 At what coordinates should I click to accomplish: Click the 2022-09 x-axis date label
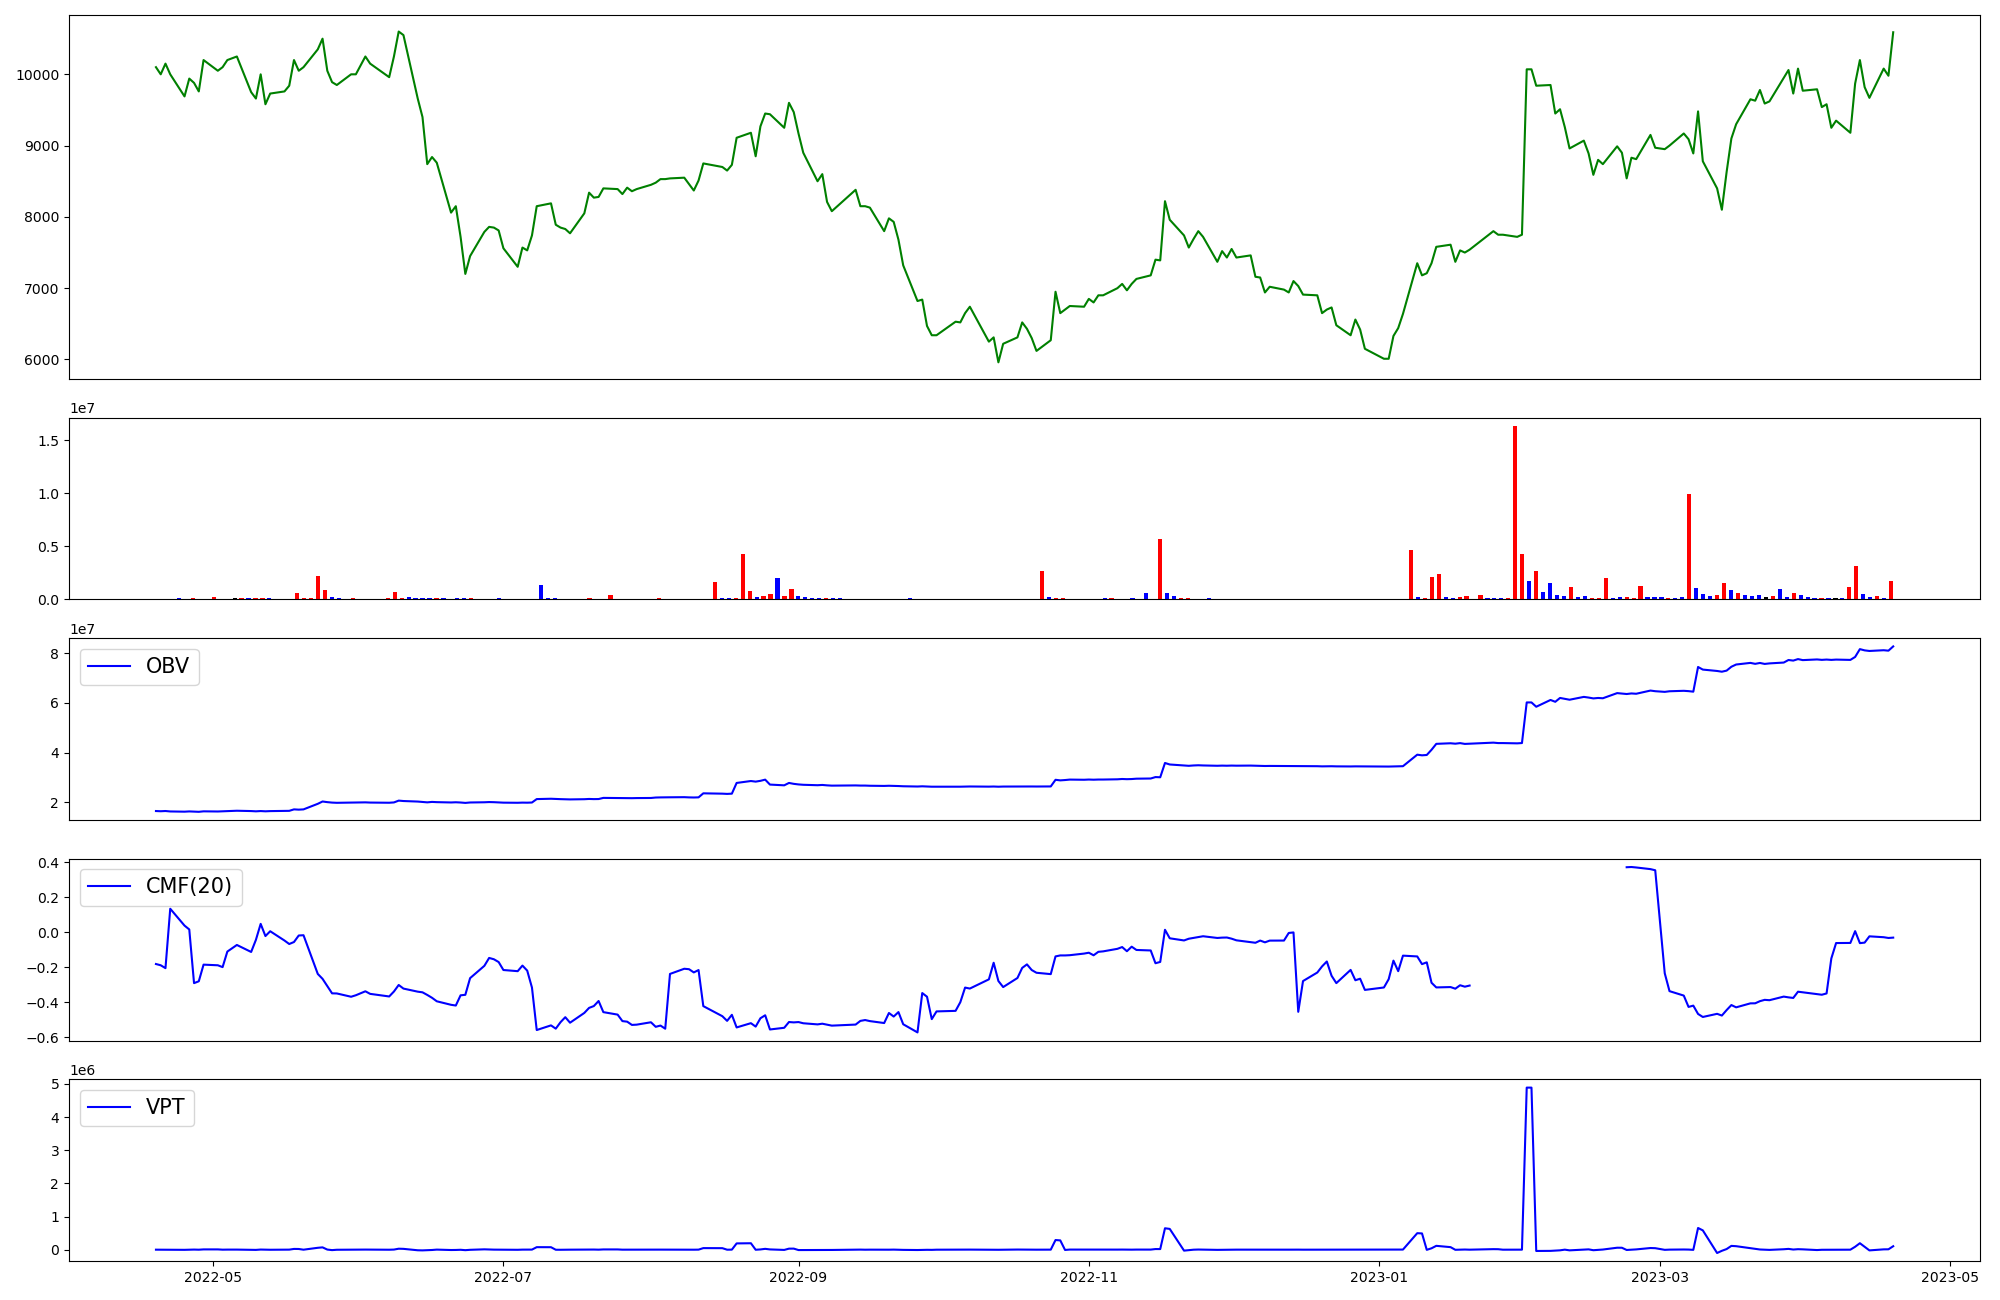pos(799,1277)
